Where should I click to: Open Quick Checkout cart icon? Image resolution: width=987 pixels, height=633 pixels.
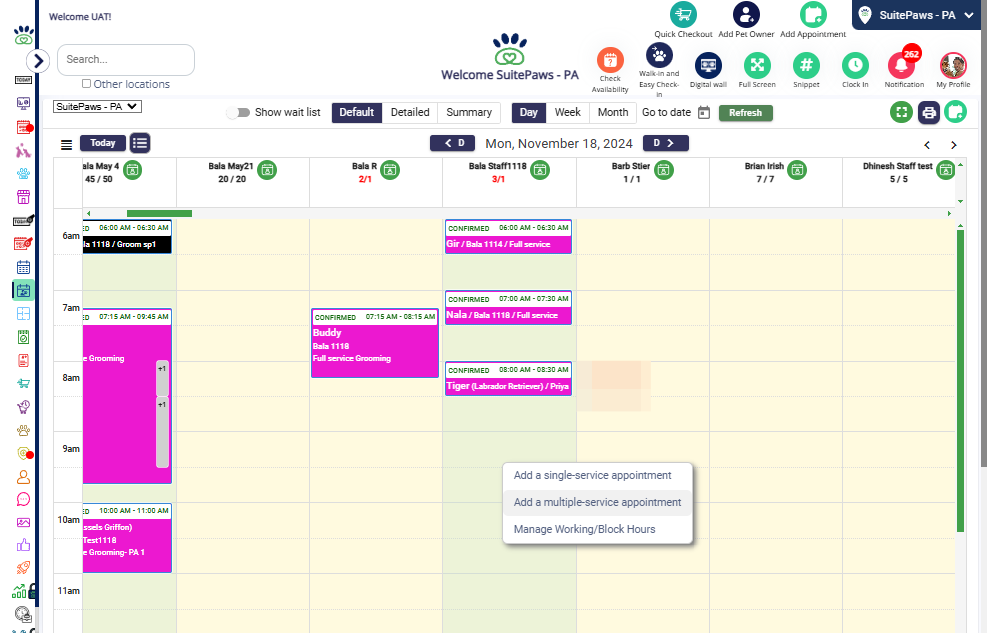pyautogui.click(x=683, y=14)
